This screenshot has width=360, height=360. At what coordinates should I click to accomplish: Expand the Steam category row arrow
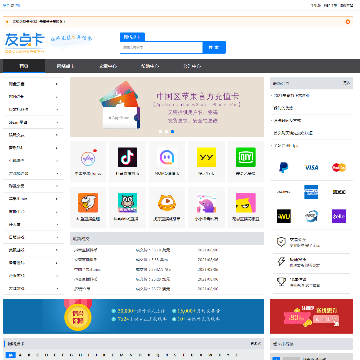[57, 122]
